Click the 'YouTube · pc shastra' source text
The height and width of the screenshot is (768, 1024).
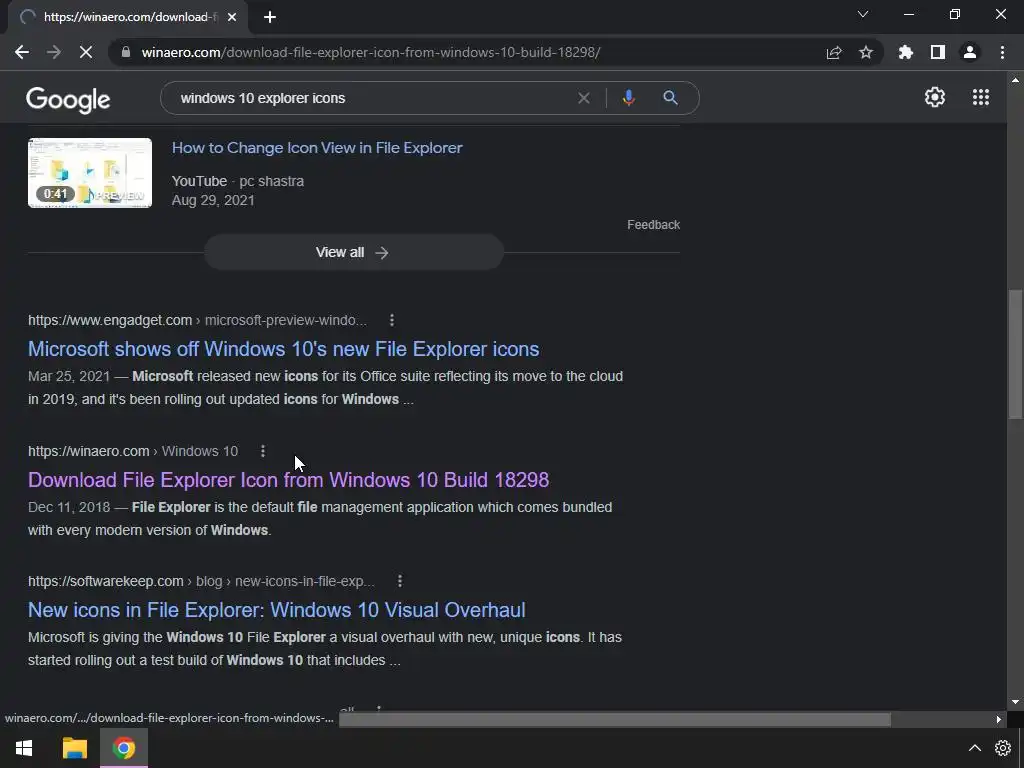[x=238, y=181]
